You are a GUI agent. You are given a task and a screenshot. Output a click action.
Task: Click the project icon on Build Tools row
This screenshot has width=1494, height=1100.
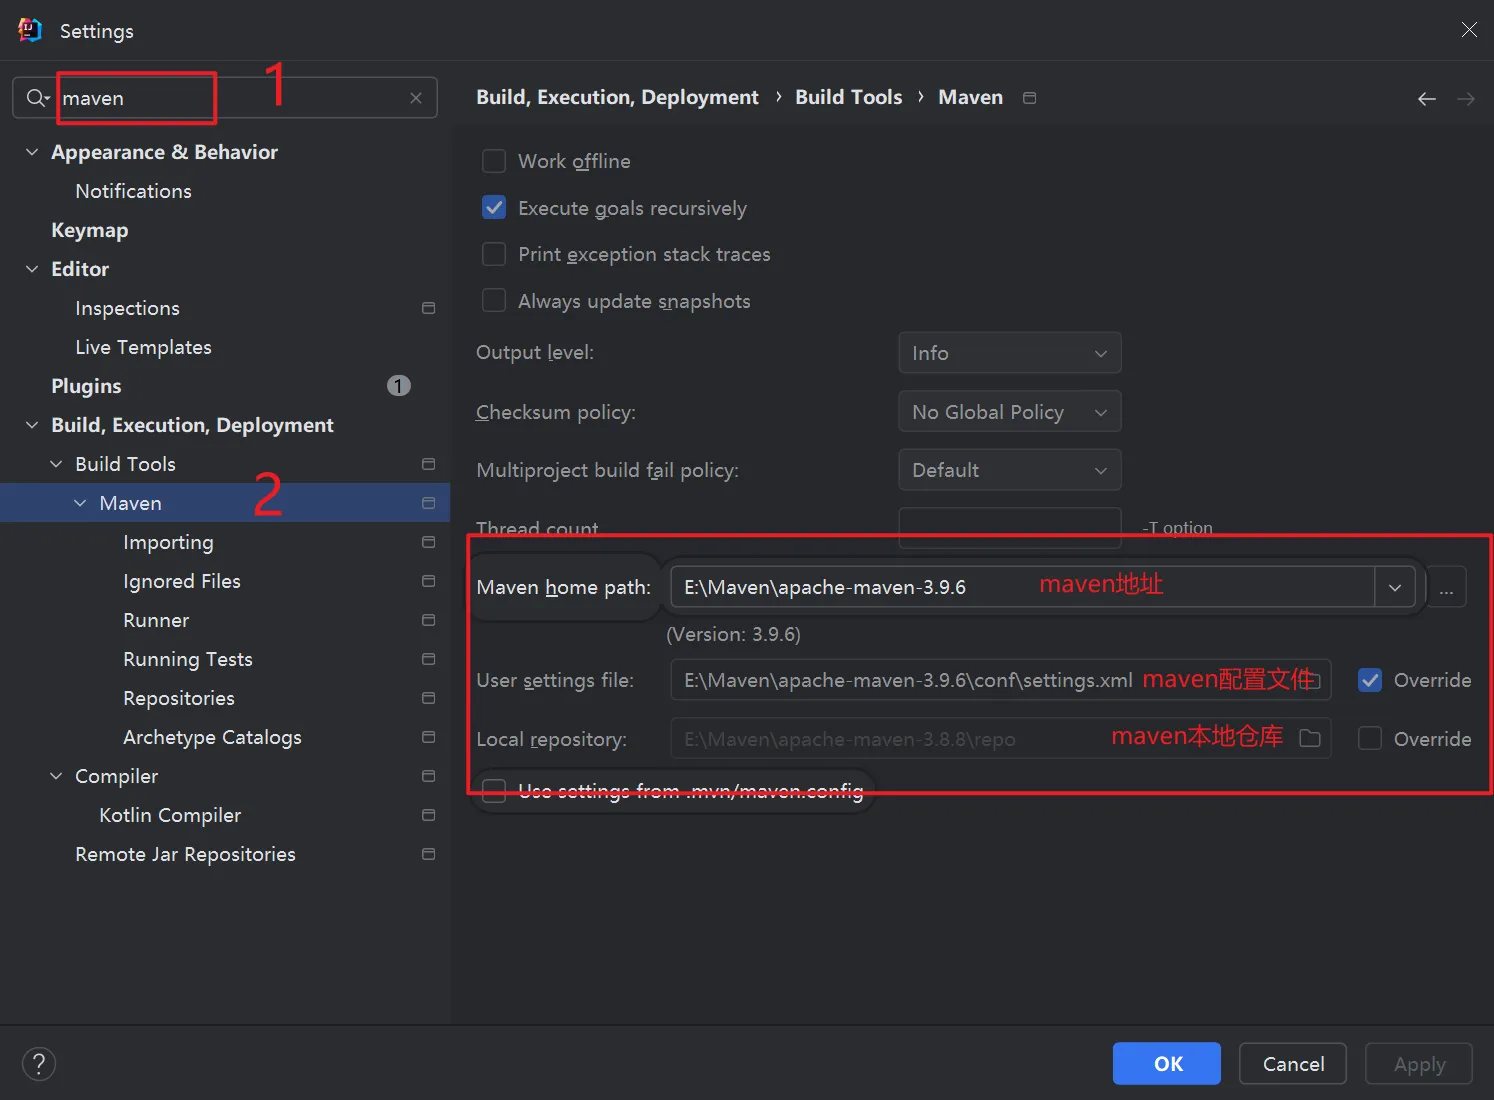coord(429,464)
